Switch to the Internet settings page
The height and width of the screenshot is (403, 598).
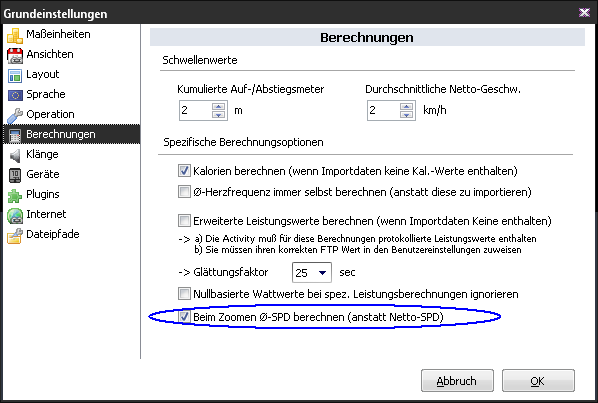(x=46, y=215)
